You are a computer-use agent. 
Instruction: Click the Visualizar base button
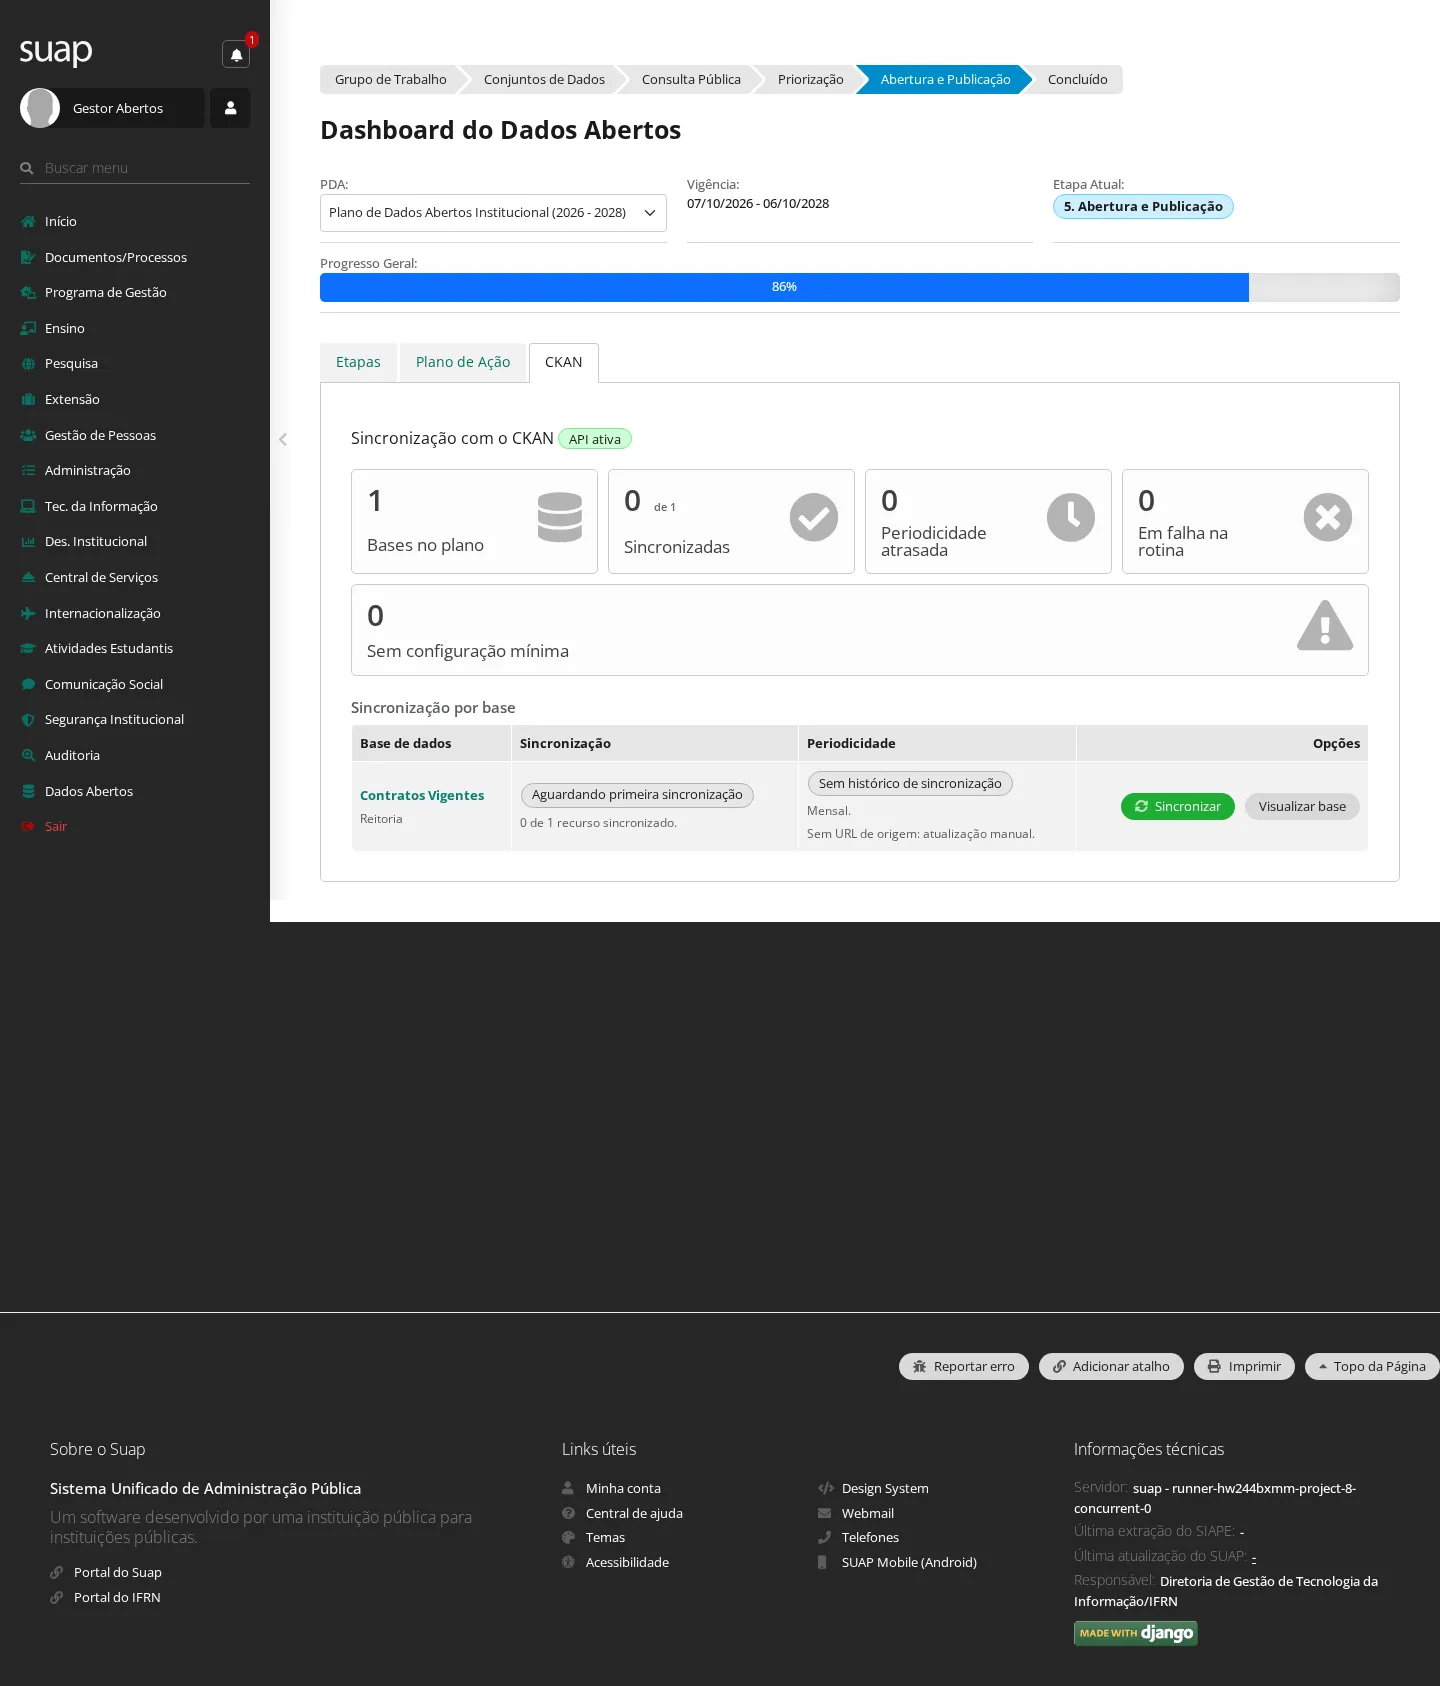[1302, 807]
